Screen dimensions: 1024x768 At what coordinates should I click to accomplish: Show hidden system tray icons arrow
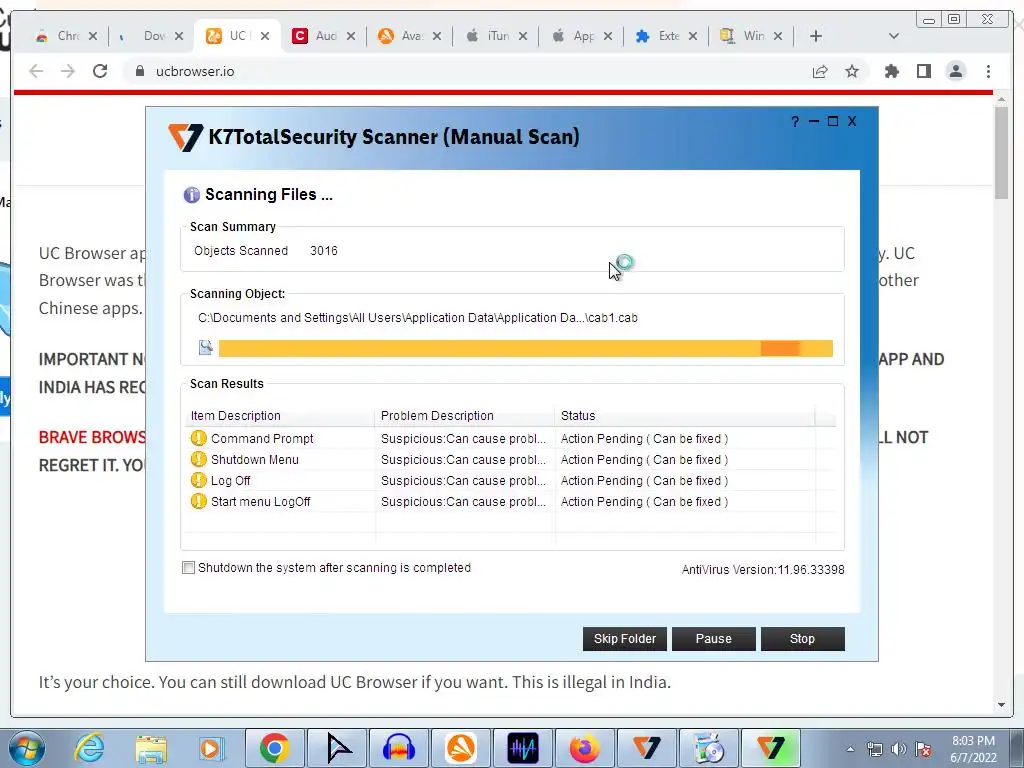pos(850,749)
